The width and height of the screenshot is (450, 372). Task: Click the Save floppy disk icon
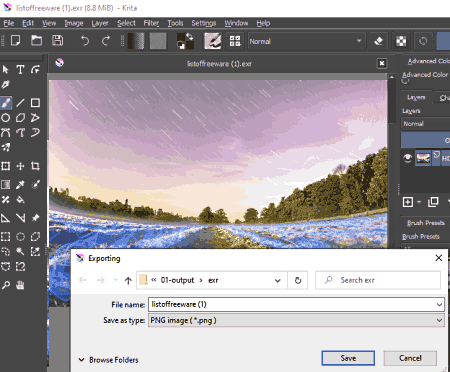click(x=58, y=41)
